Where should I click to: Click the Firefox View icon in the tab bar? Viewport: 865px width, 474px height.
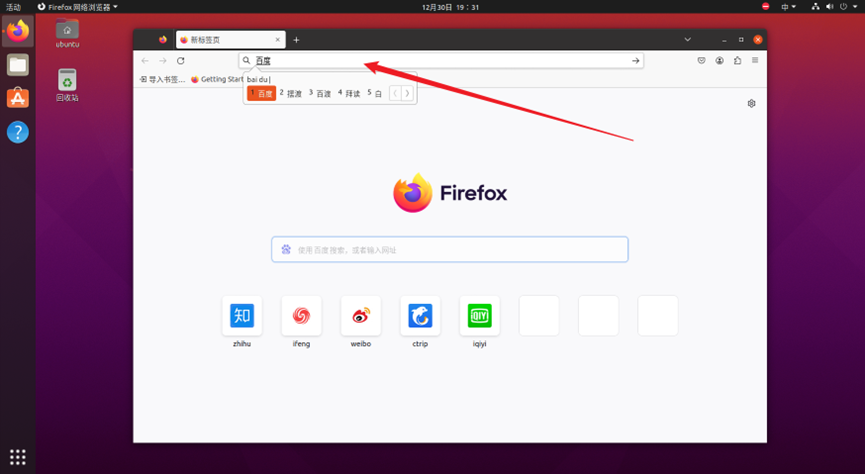click(163, 40)
